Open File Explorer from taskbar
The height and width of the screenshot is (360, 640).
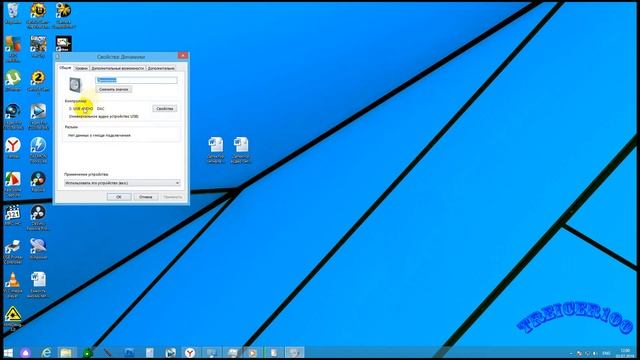pos(66,353)
